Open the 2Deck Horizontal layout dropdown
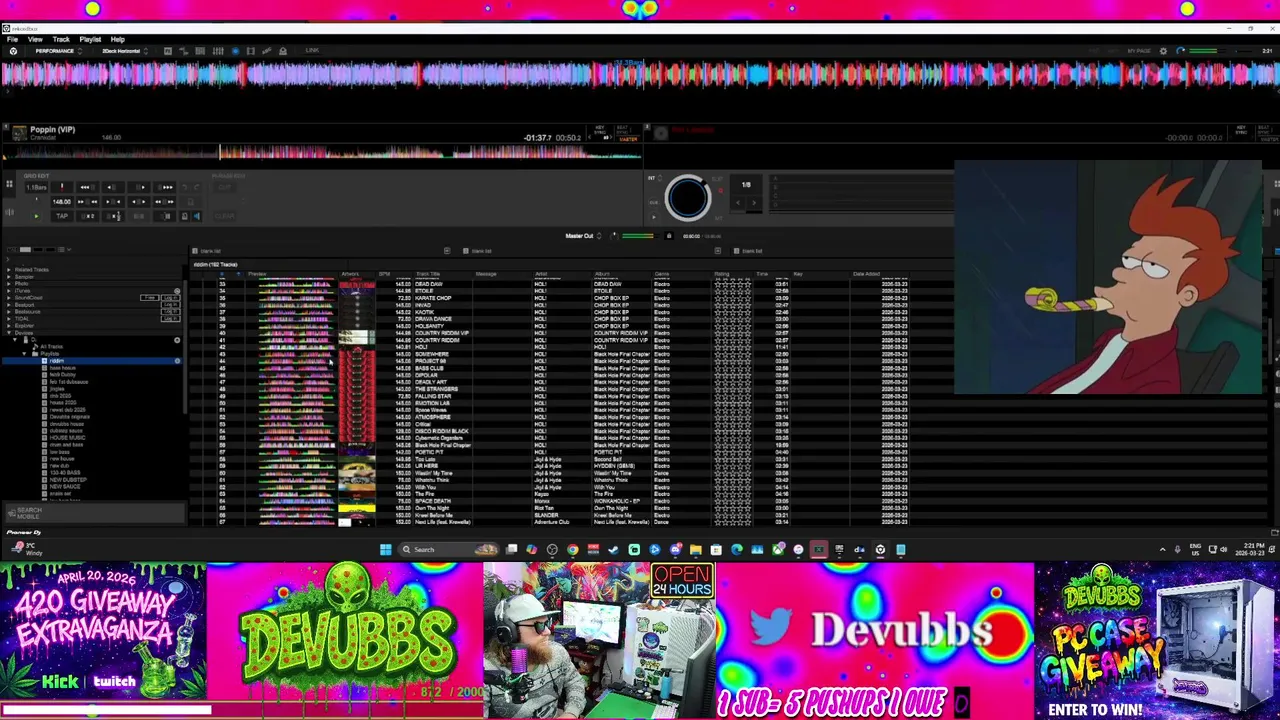The width and height of the screenshot is (1280, 720). coord(125,51)
